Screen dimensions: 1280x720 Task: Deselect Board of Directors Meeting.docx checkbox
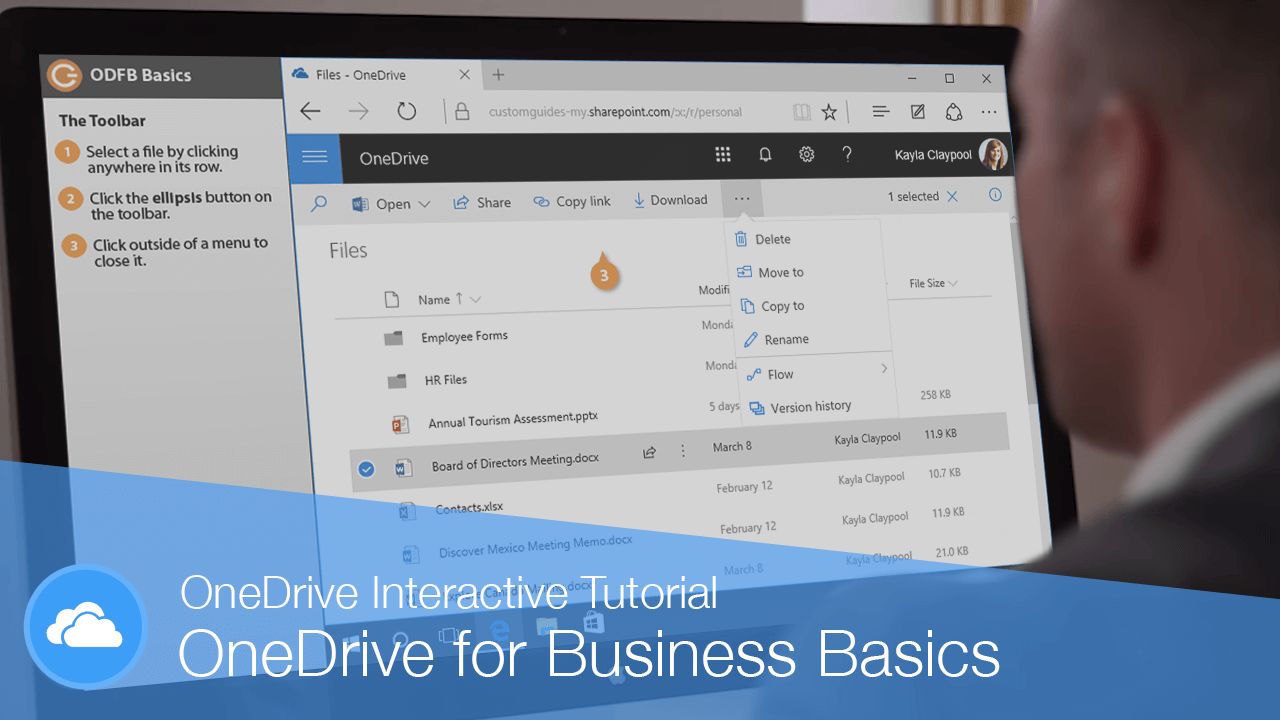tap(366, 469)
